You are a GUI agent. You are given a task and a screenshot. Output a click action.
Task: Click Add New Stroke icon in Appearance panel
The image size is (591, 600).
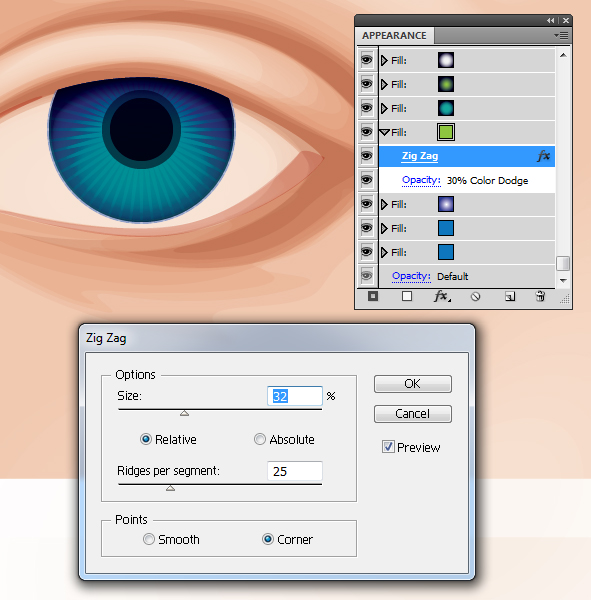(x=373, y=297)
